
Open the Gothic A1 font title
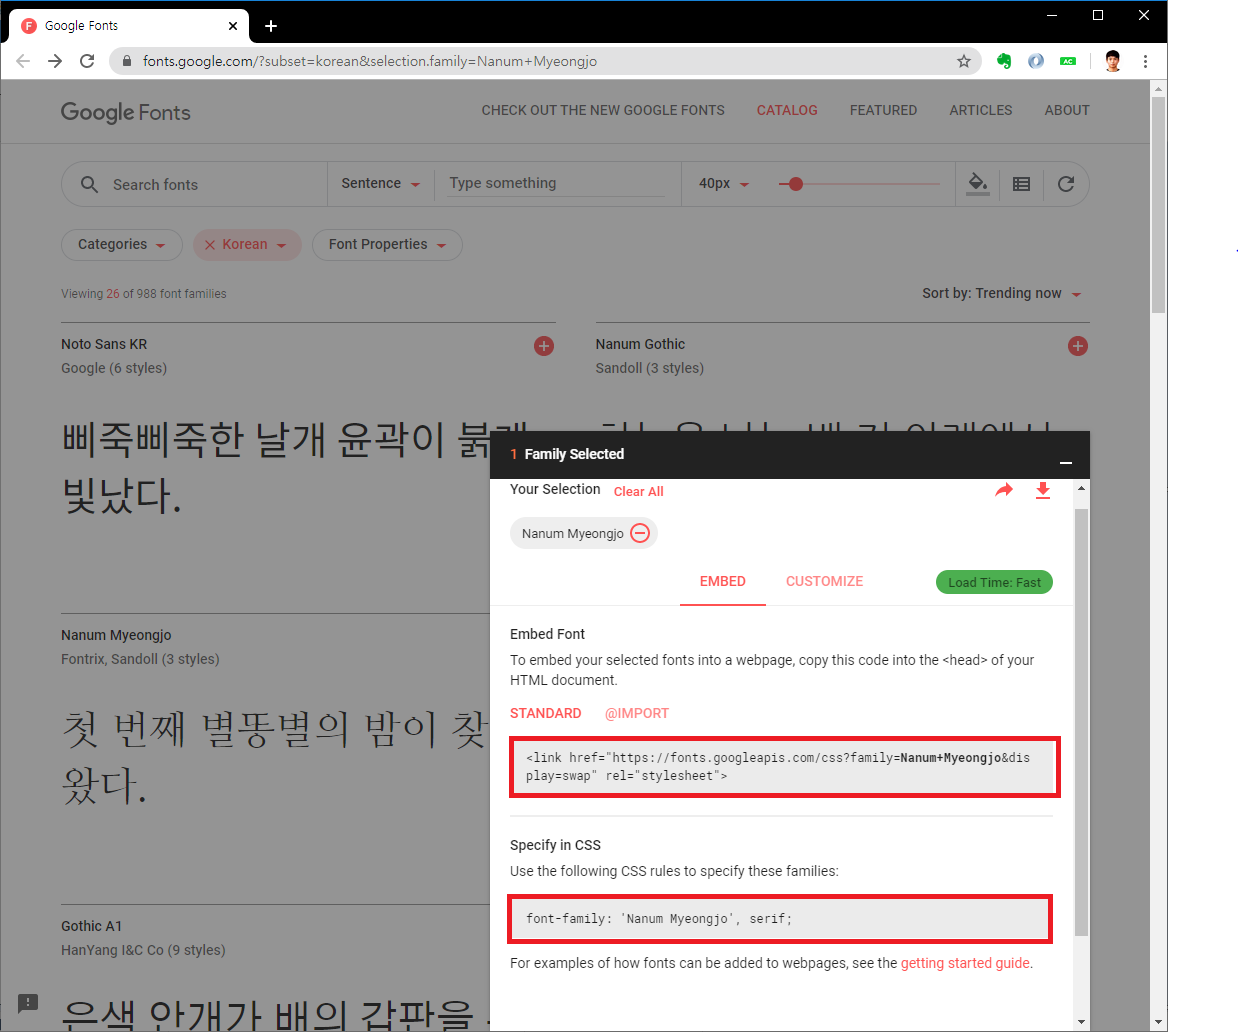pyautogui.click(x=91, y=926)
